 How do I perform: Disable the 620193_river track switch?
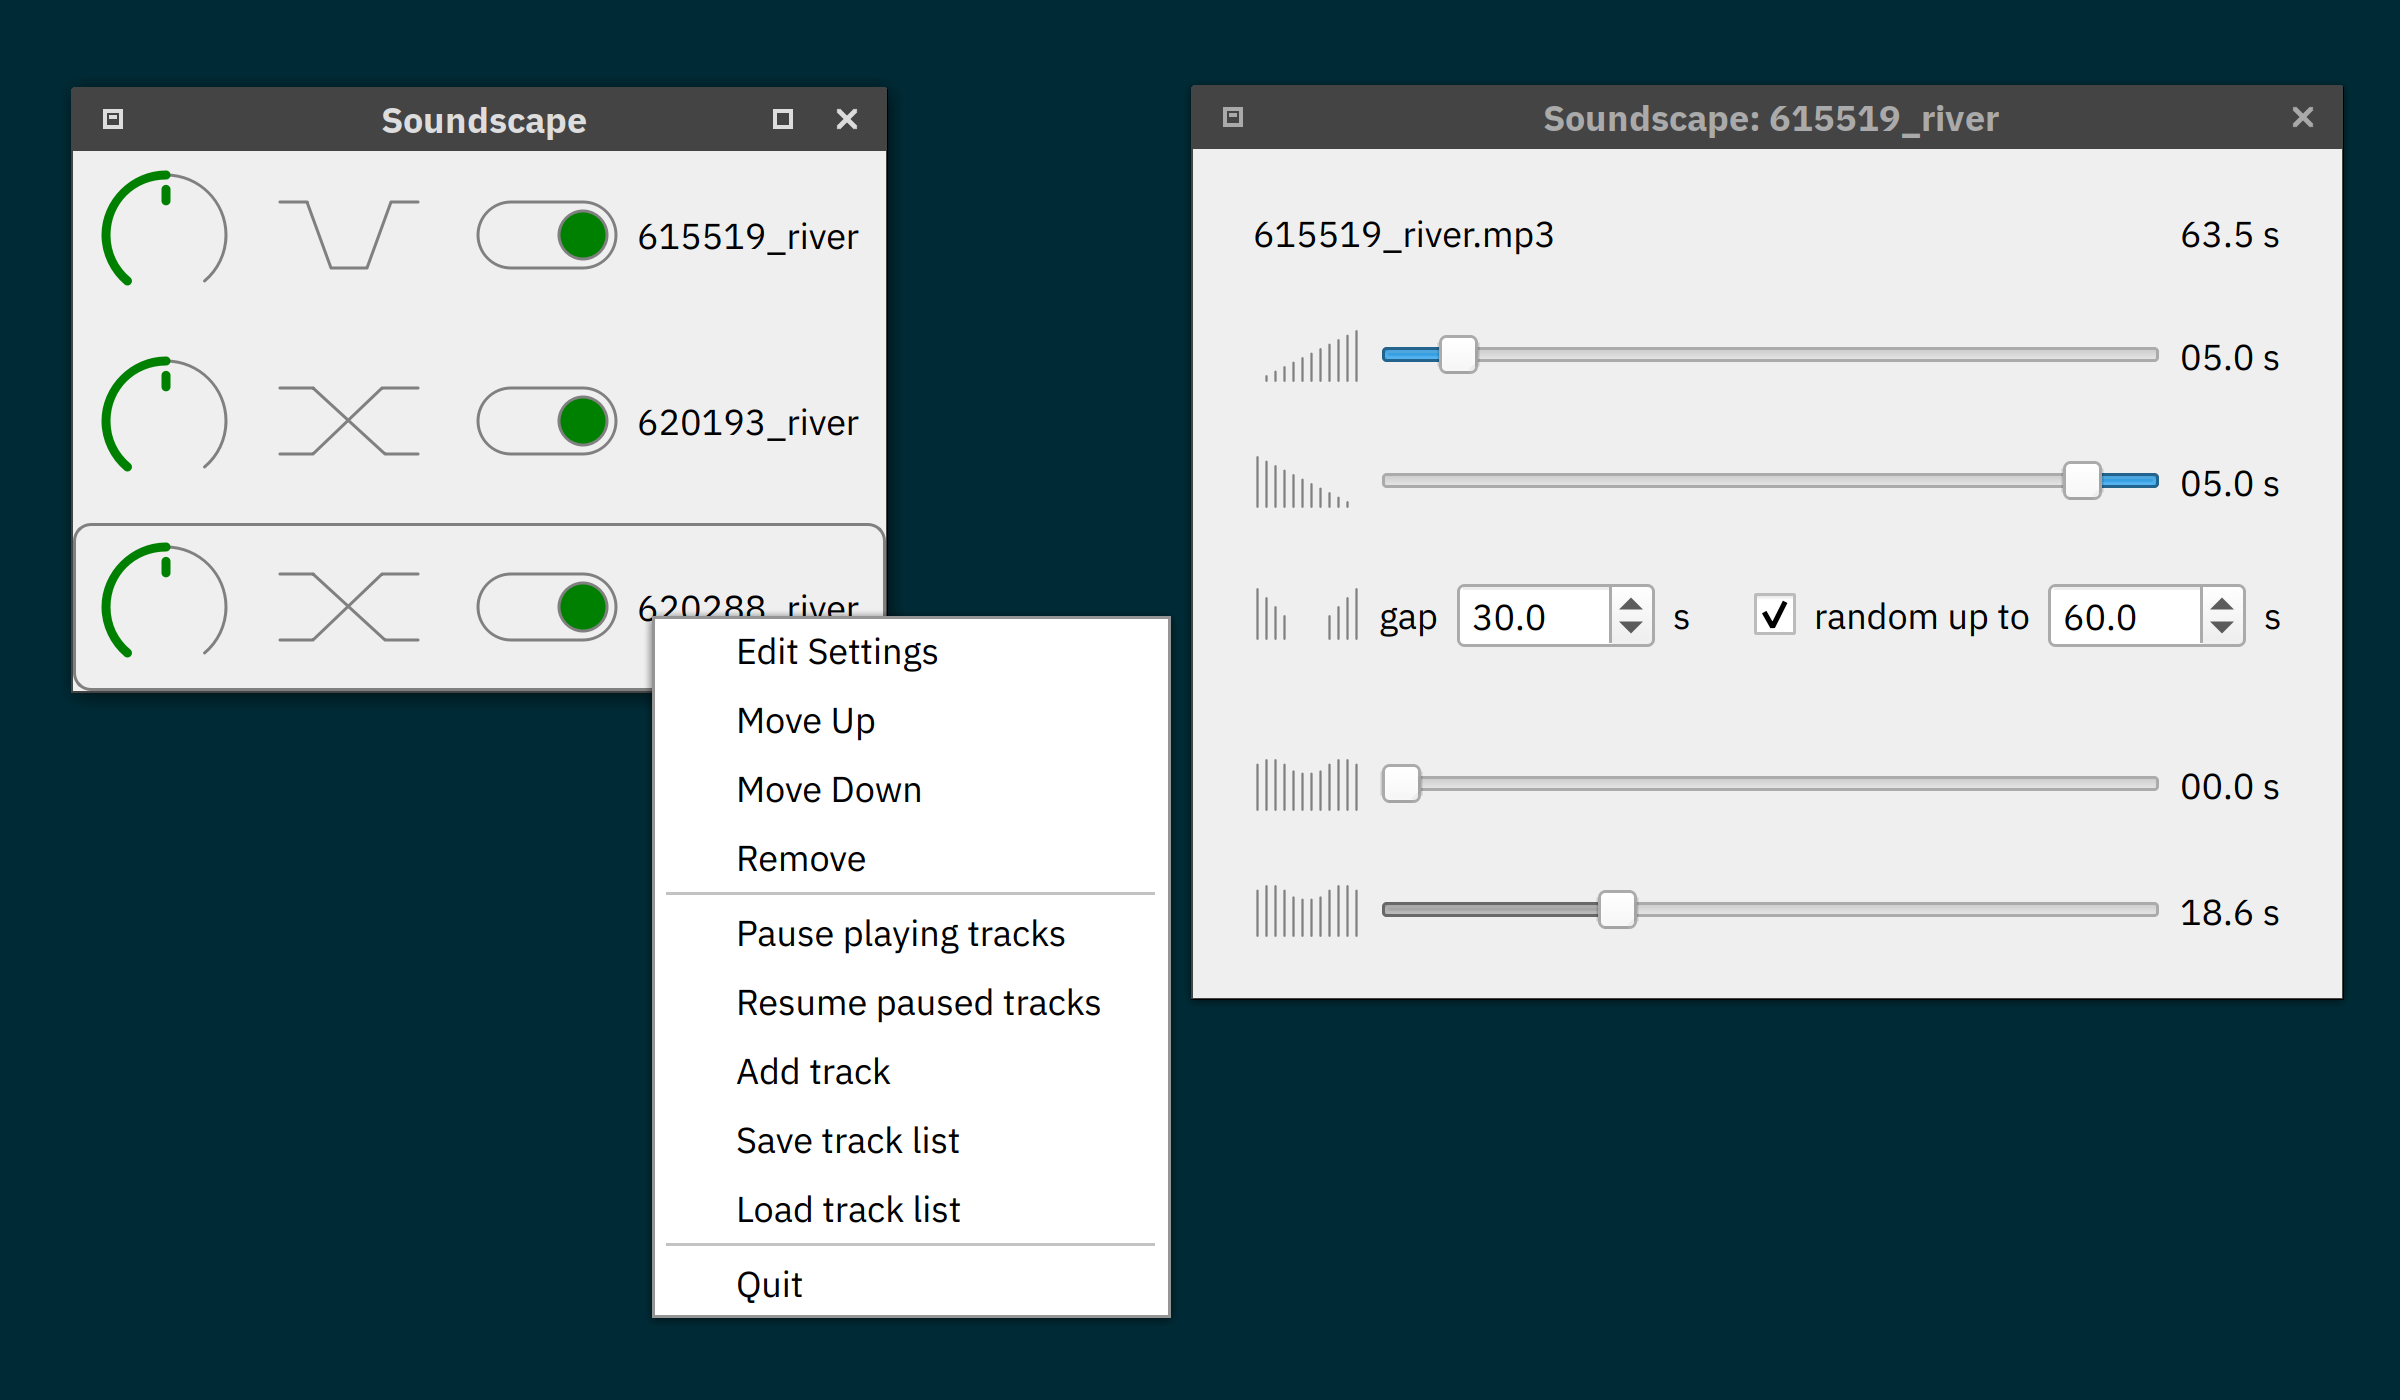coord(546,421)
